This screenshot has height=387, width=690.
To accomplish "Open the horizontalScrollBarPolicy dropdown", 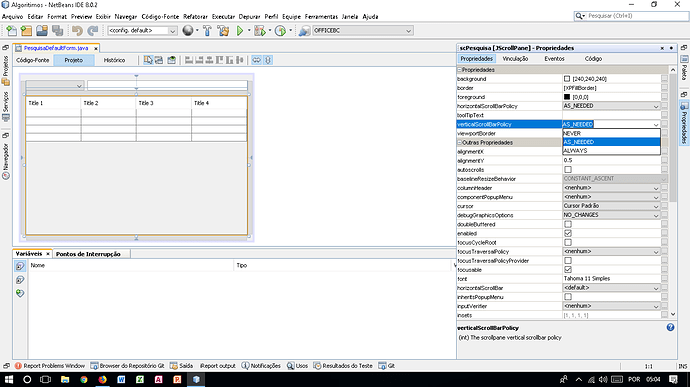I will (x=656, y=106).
